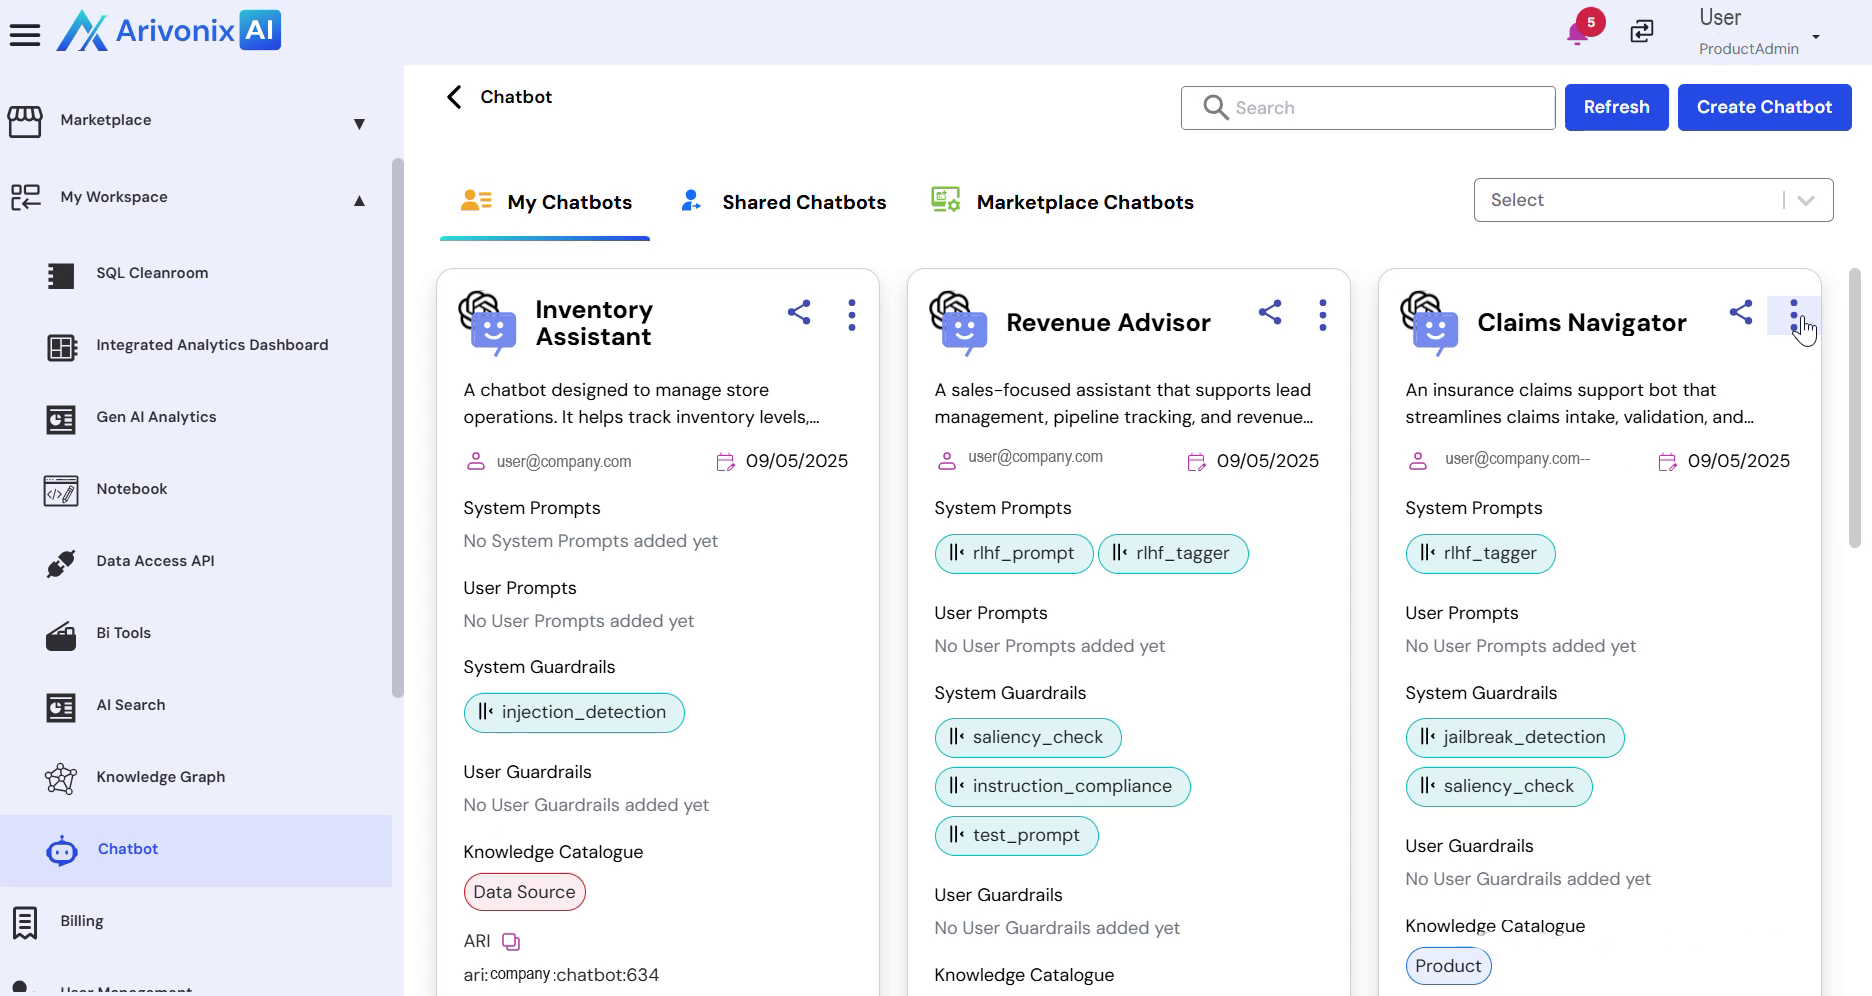
Task: Open the hamburger navigation menu
Action: 25,35
